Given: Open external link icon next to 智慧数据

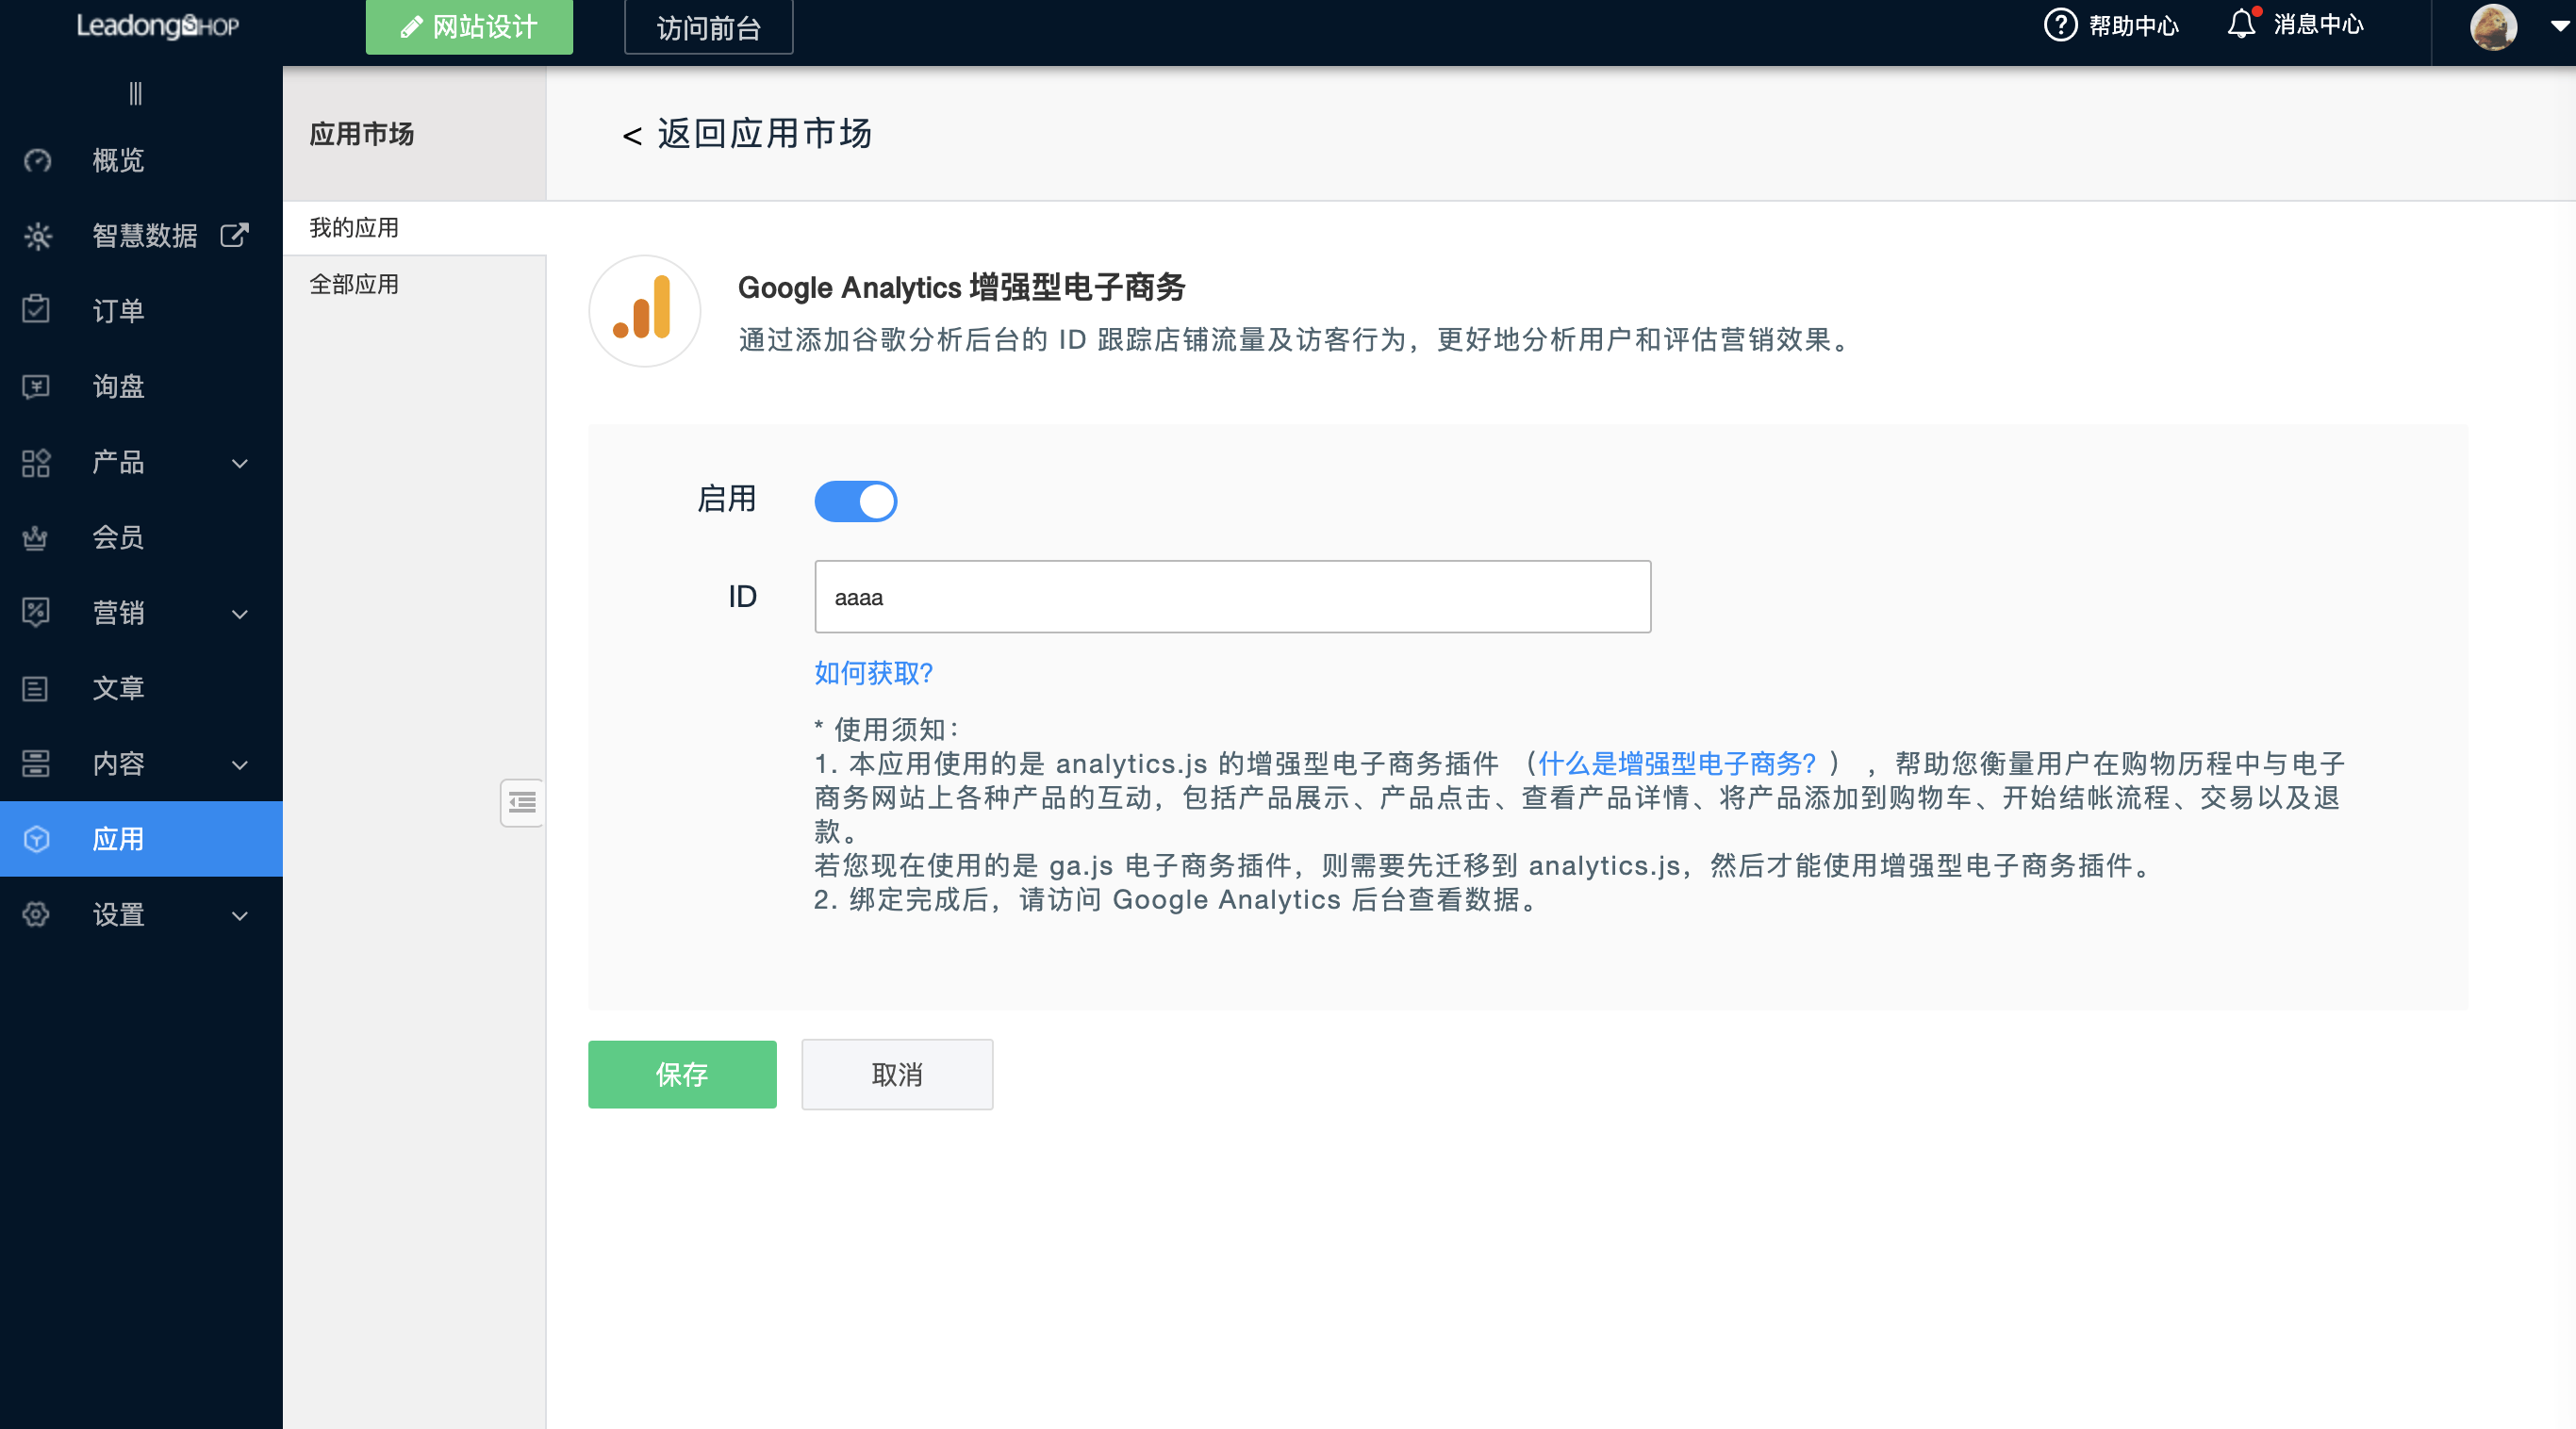Looking at the screenshot, I should click(234, 235).
